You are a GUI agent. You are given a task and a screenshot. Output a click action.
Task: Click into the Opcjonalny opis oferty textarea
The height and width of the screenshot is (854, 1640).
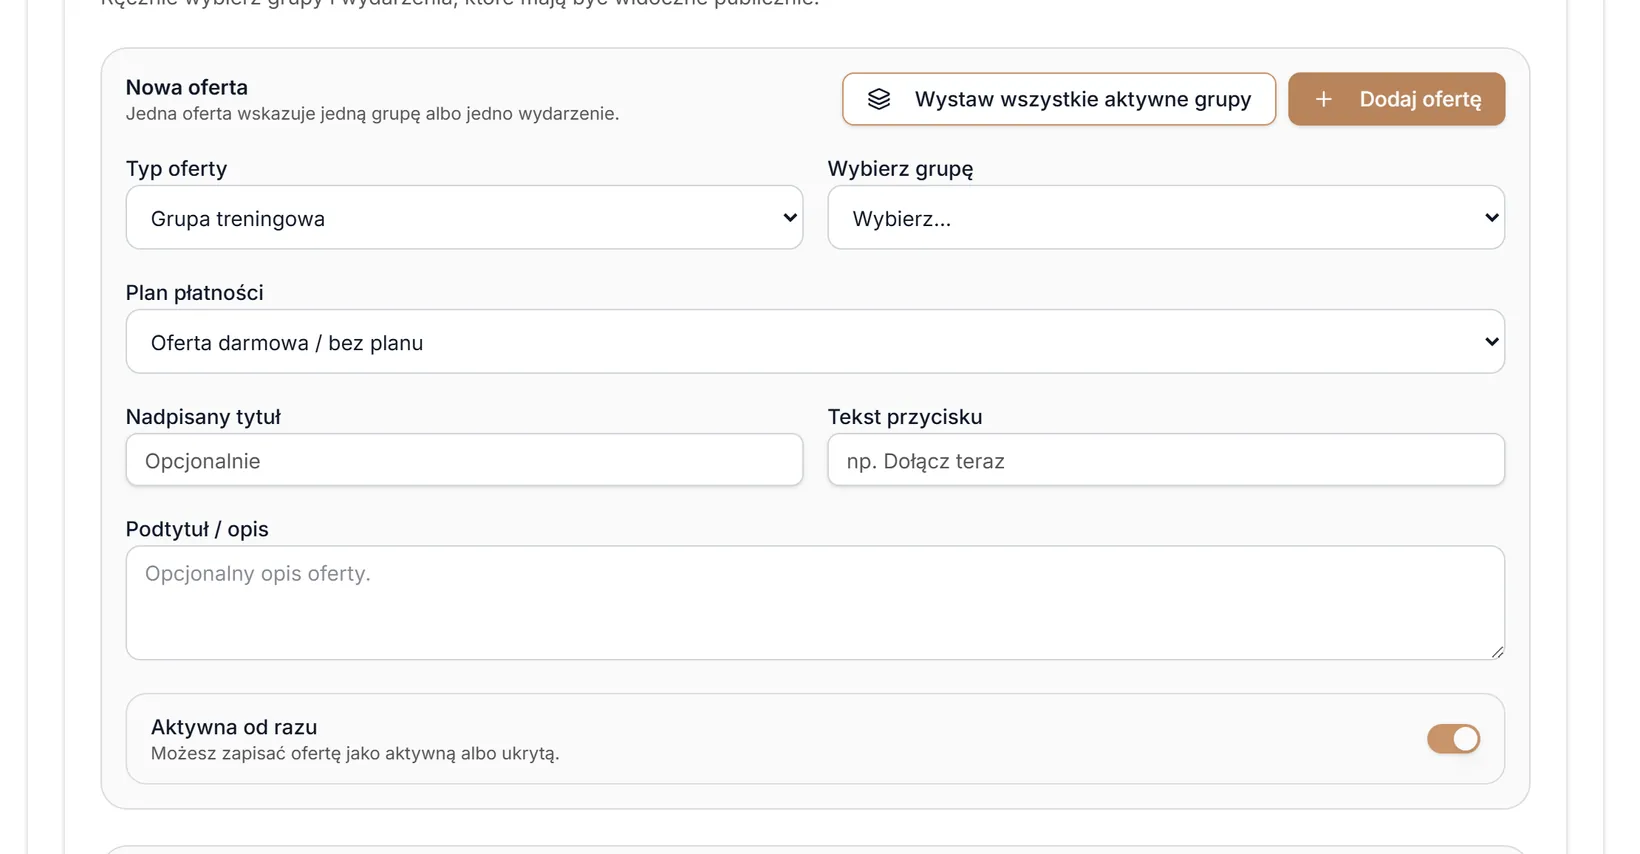(815, 603)
